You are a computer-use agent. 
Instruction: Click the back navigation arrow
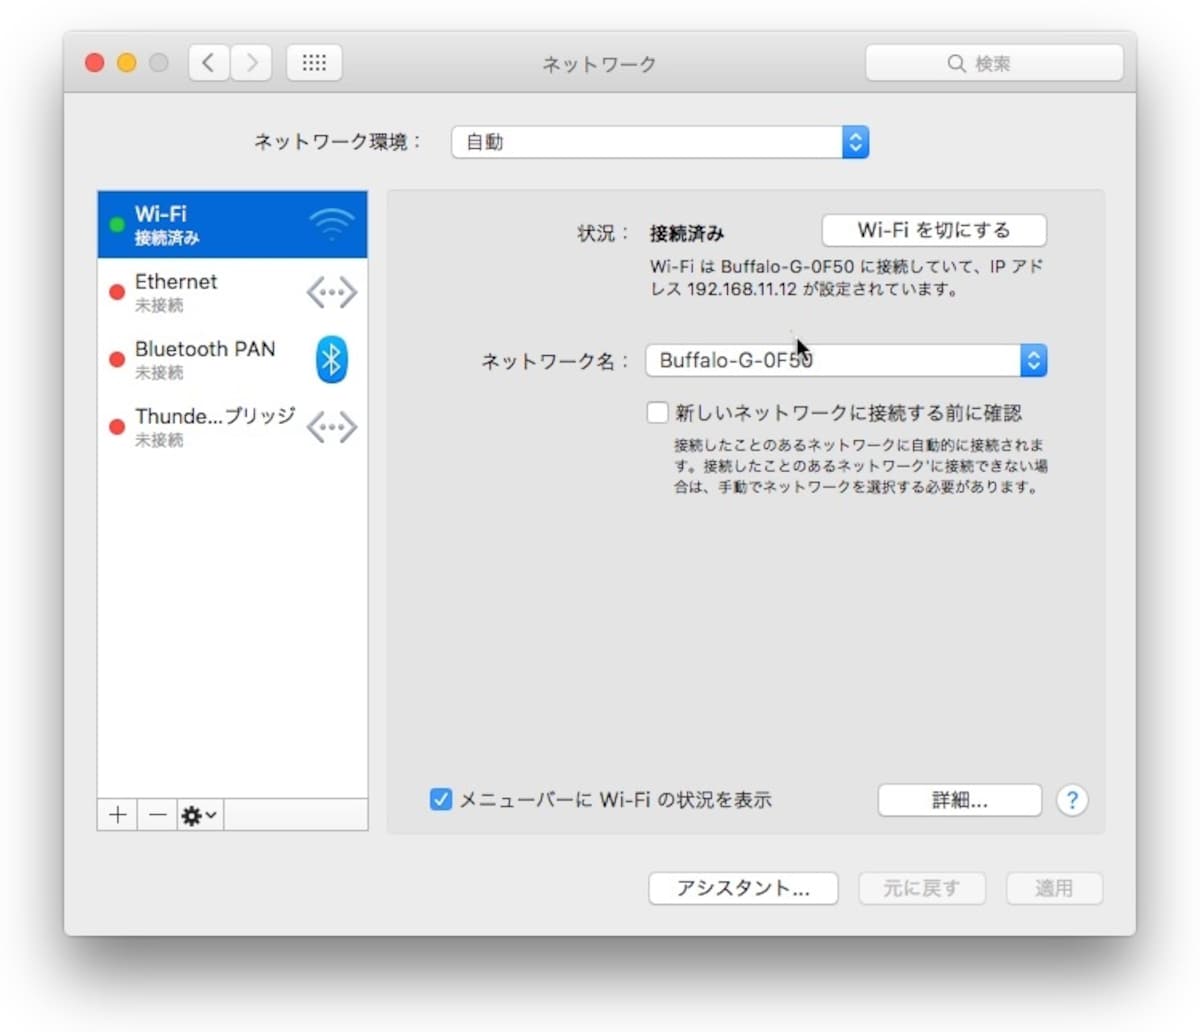(208, 63)
